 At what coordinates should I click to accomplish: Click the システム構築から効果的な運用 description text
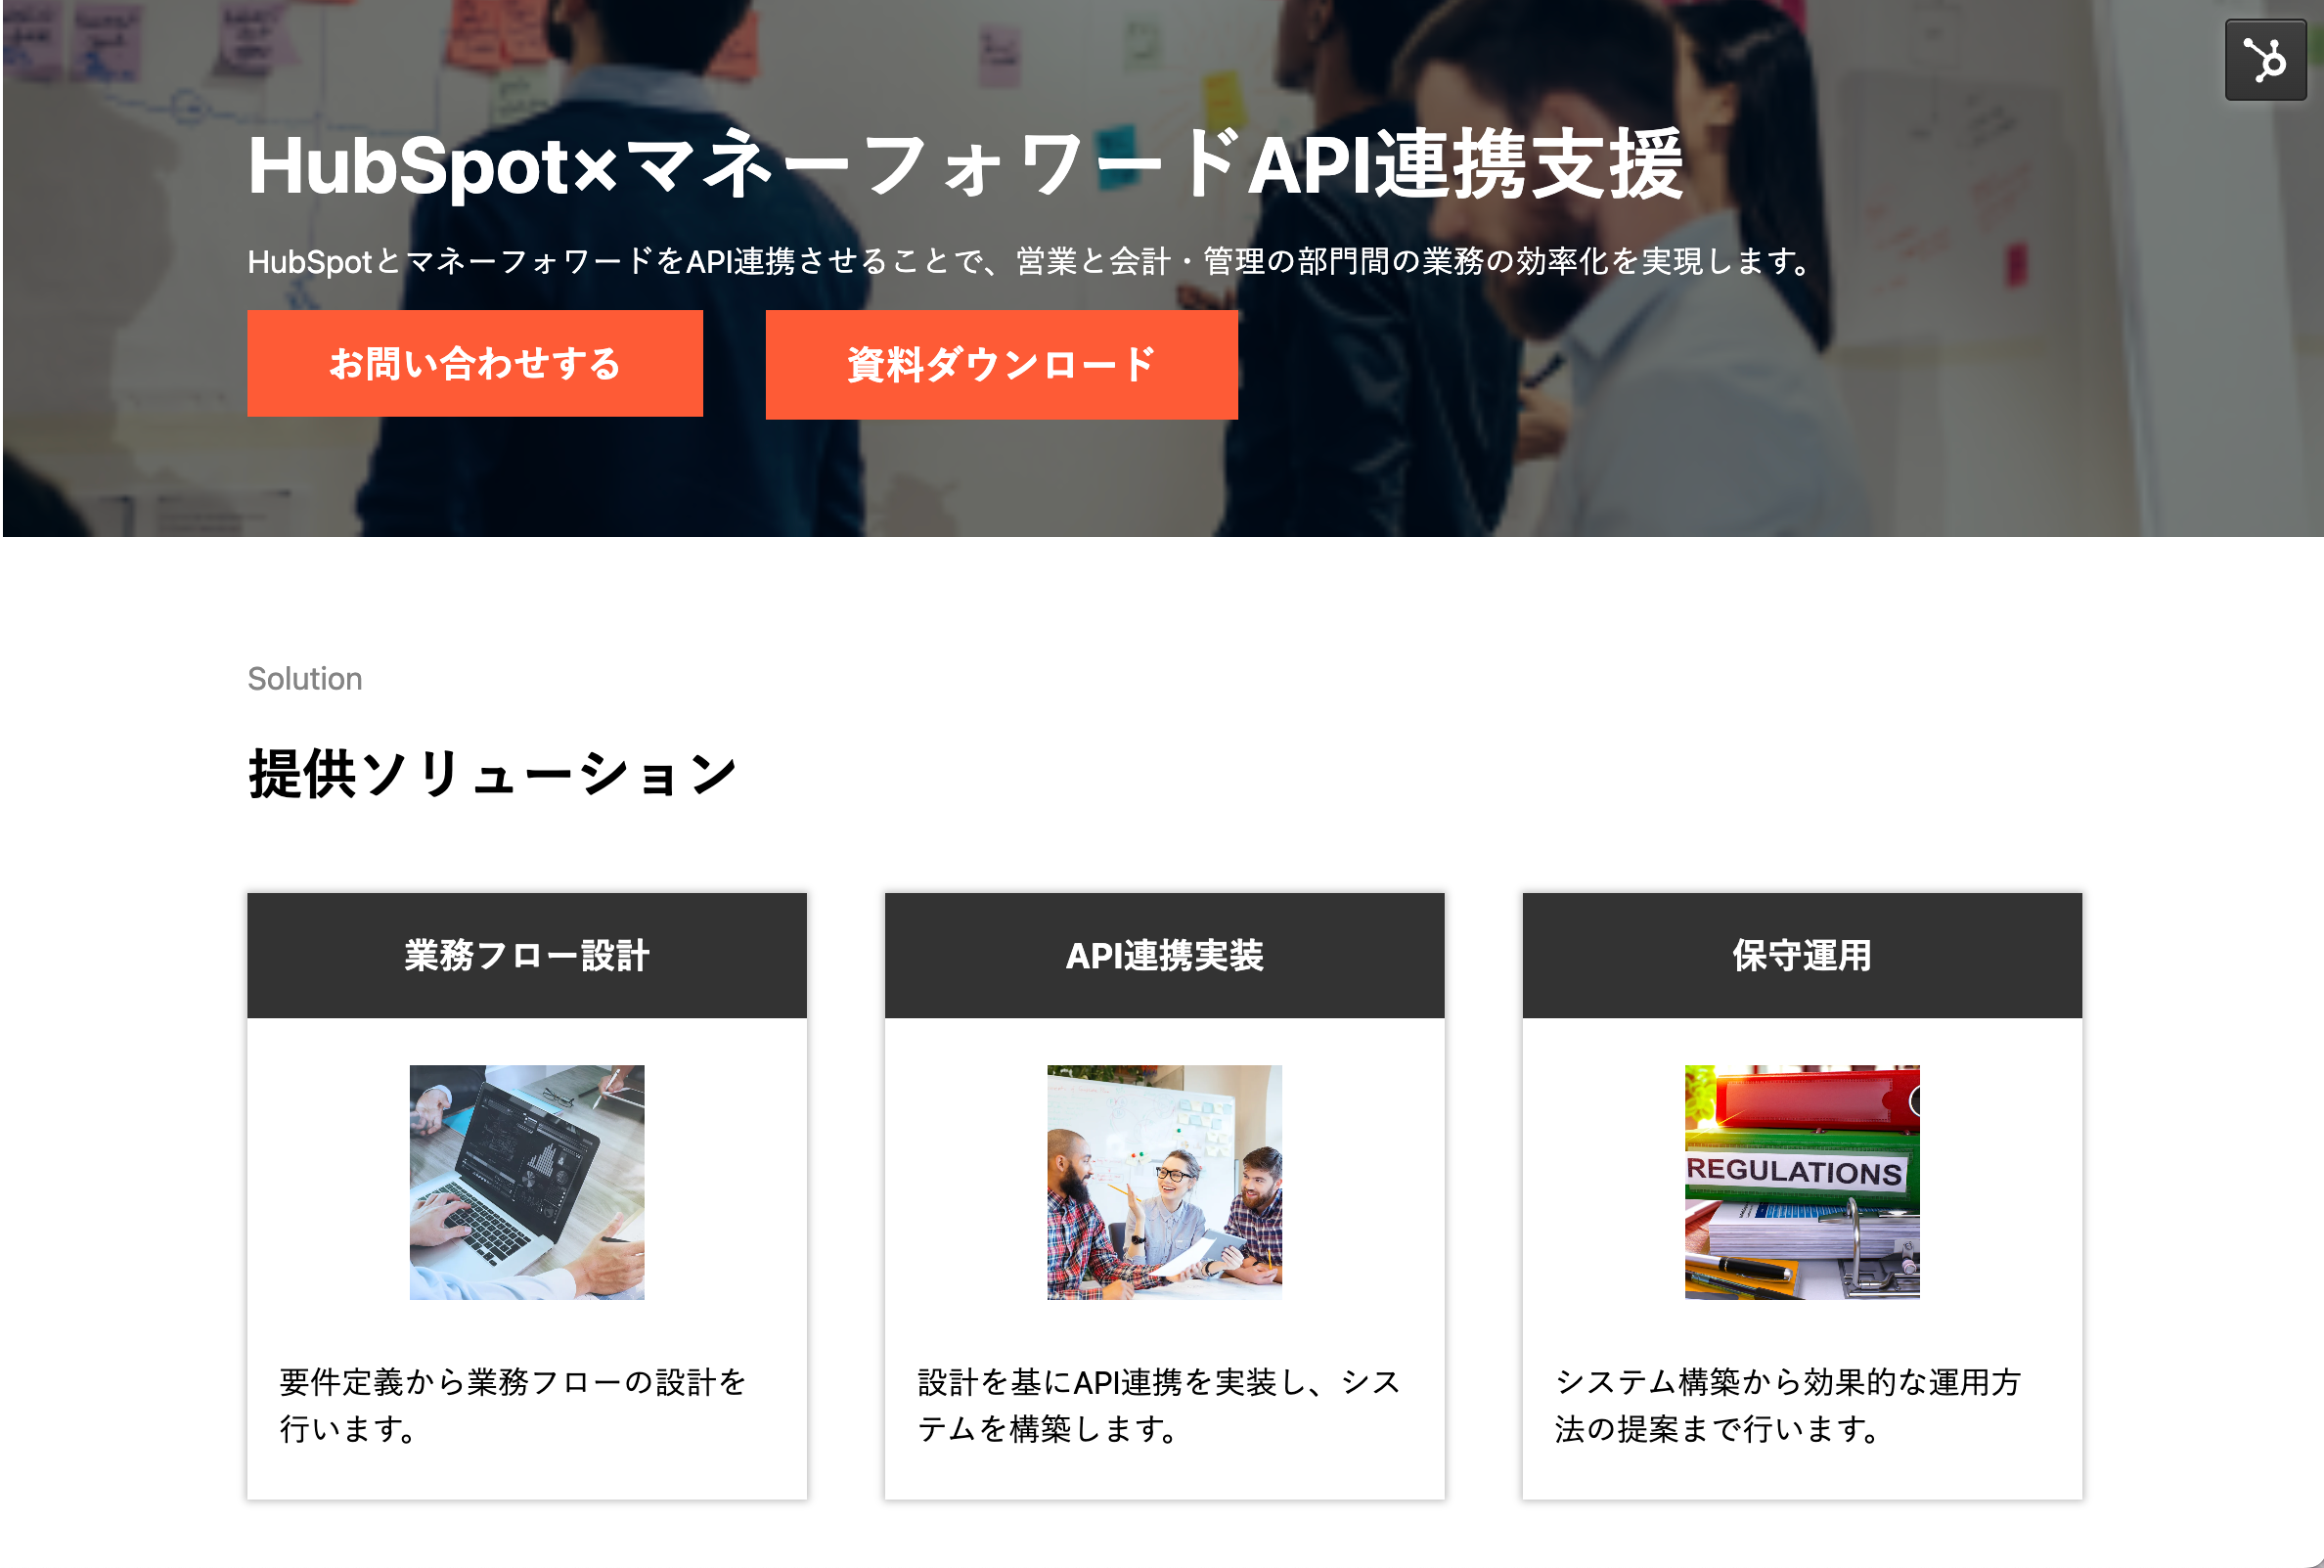pos(1788,1405)
